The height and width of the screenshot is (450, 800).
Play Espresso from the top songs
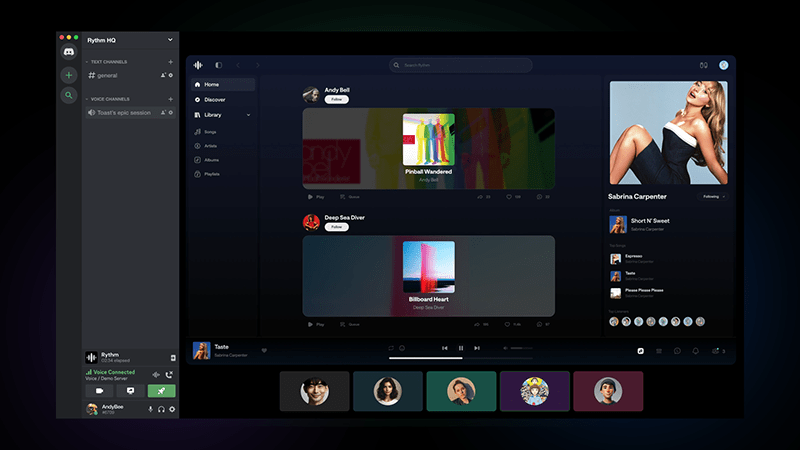[x=633, y=259]
